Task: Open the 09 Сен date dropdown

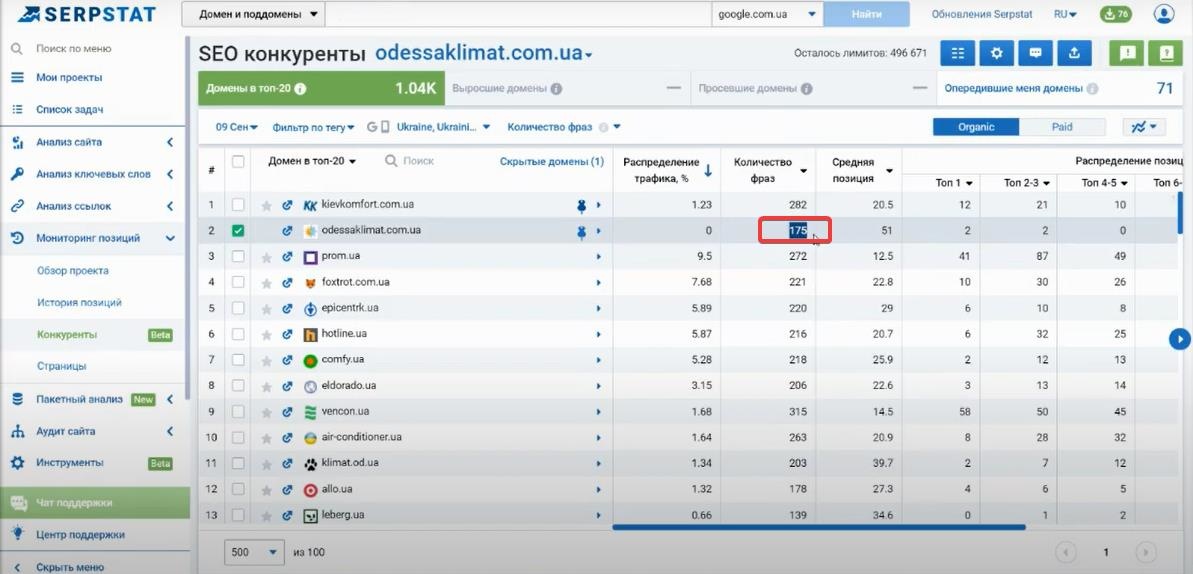Action: coord(237,127)
